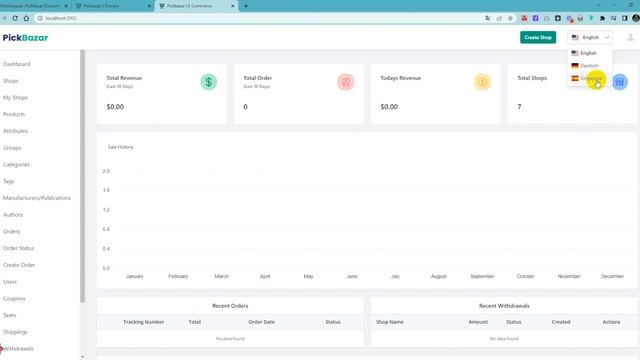The image size is (640, 360).
Task: Click the translate page icon in address bar
Action: [x=488, y=18]
